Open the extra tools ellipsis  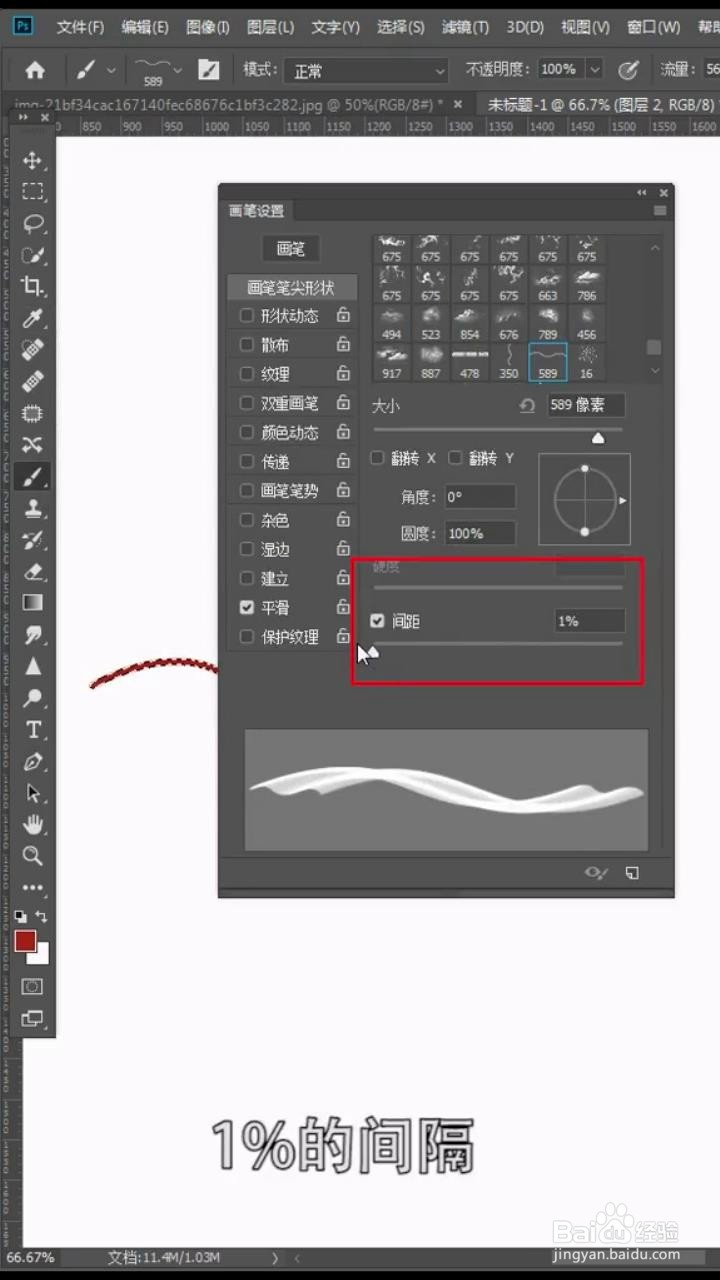tap(33, 887)
